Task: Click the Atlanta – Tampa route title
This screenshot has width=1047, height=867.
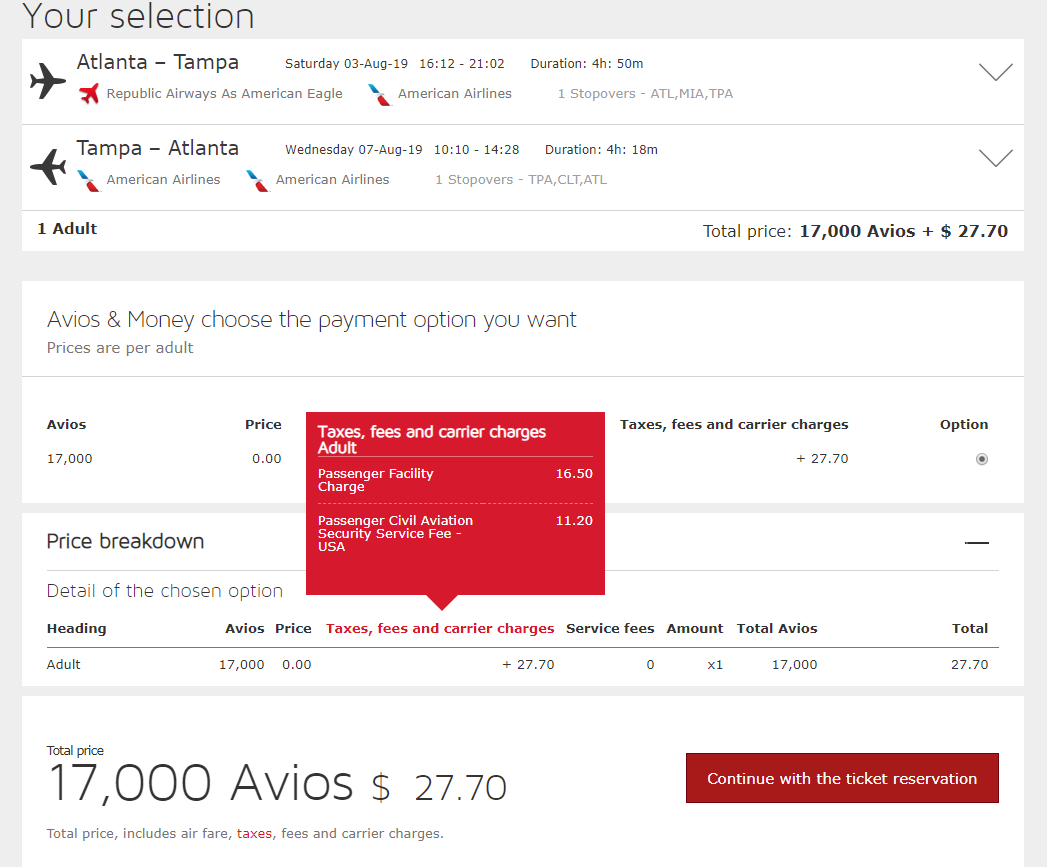Action: point(158,62)
